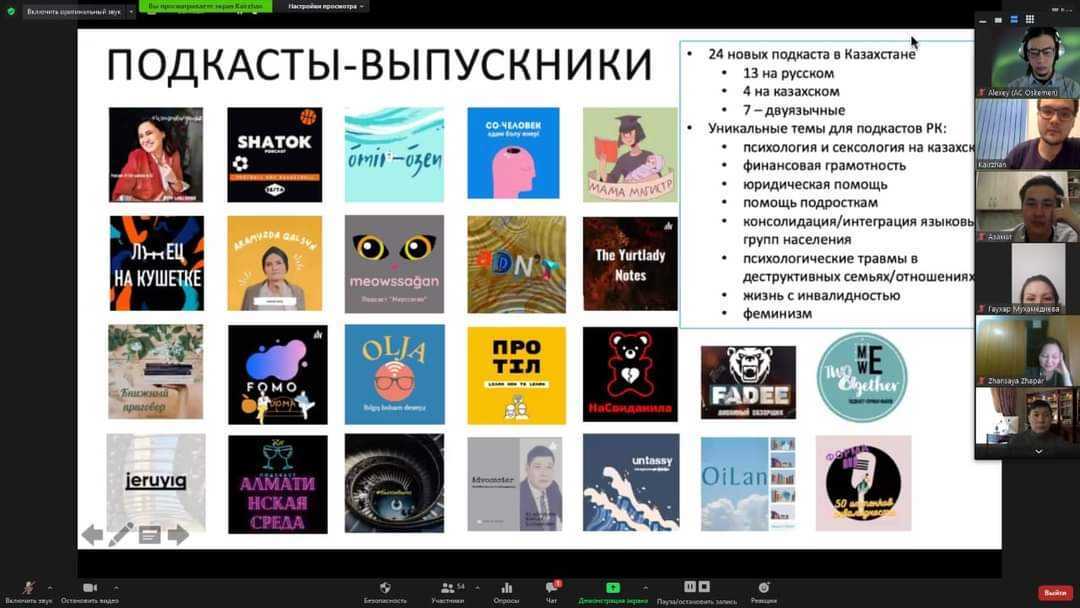Image resolution: width=1080 pixels, height=608 pixels.
Task: Click green screen viewing notification banner
Action: [x=205, y=6]
